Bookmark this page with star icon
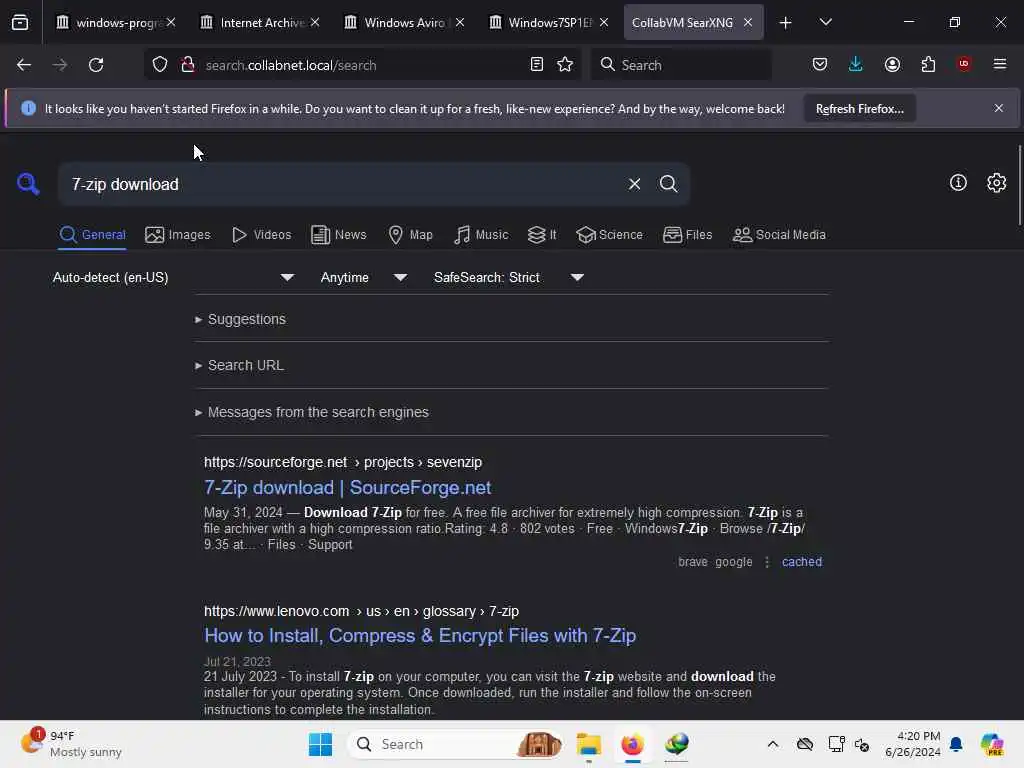The image size is (1024, 768). coord(565,65)
